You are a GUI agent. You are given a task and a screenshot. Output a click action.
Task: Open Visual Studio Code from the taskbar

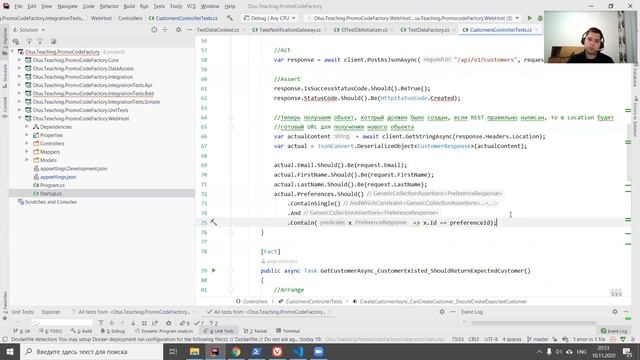tap(298, 351)
